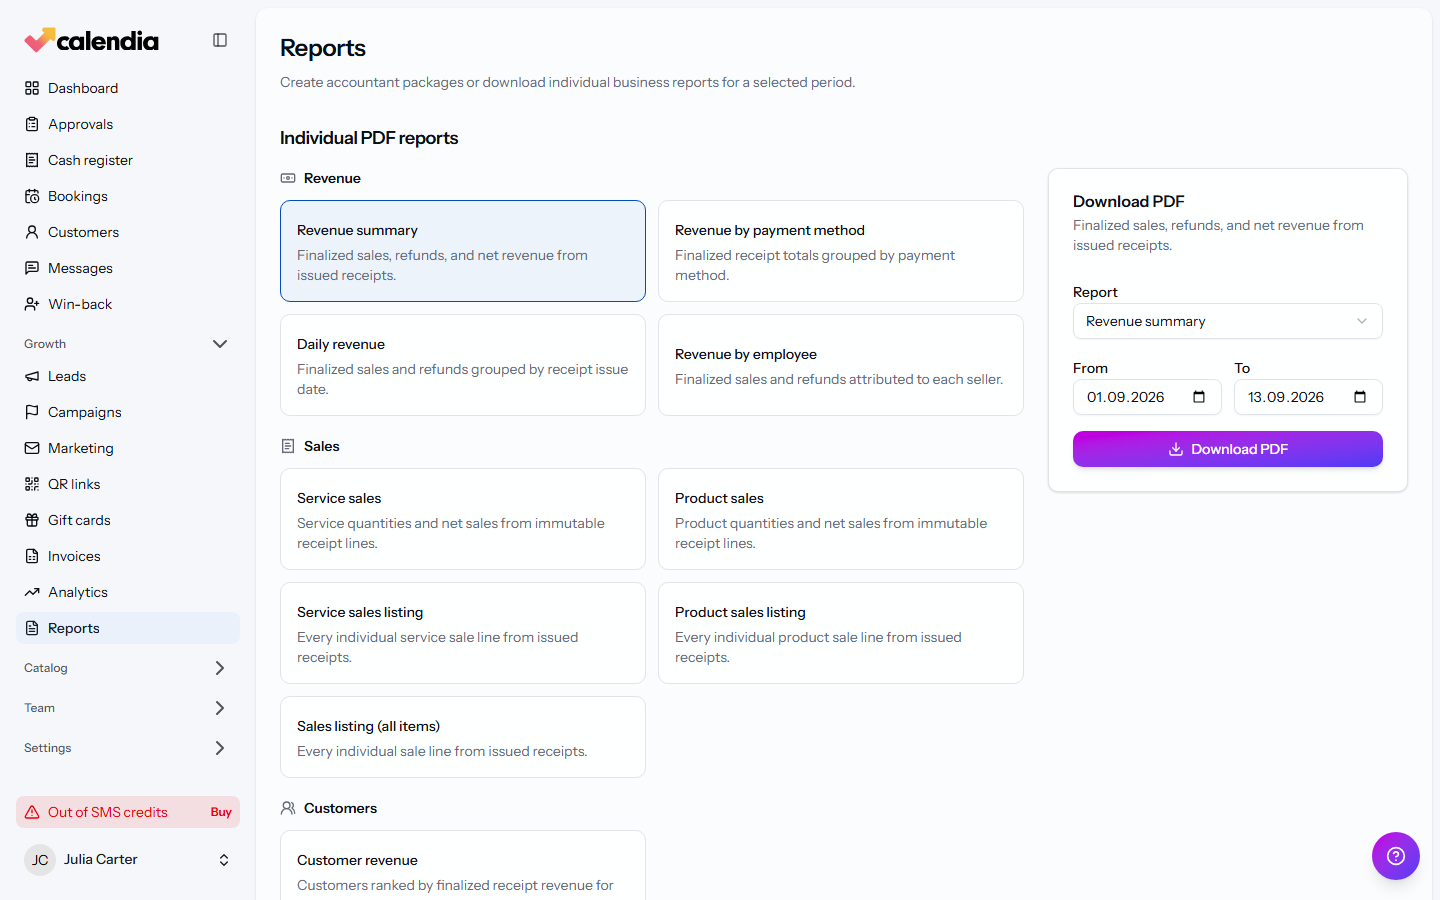Click Buy for SMS credits

click(x=221, y=812)
